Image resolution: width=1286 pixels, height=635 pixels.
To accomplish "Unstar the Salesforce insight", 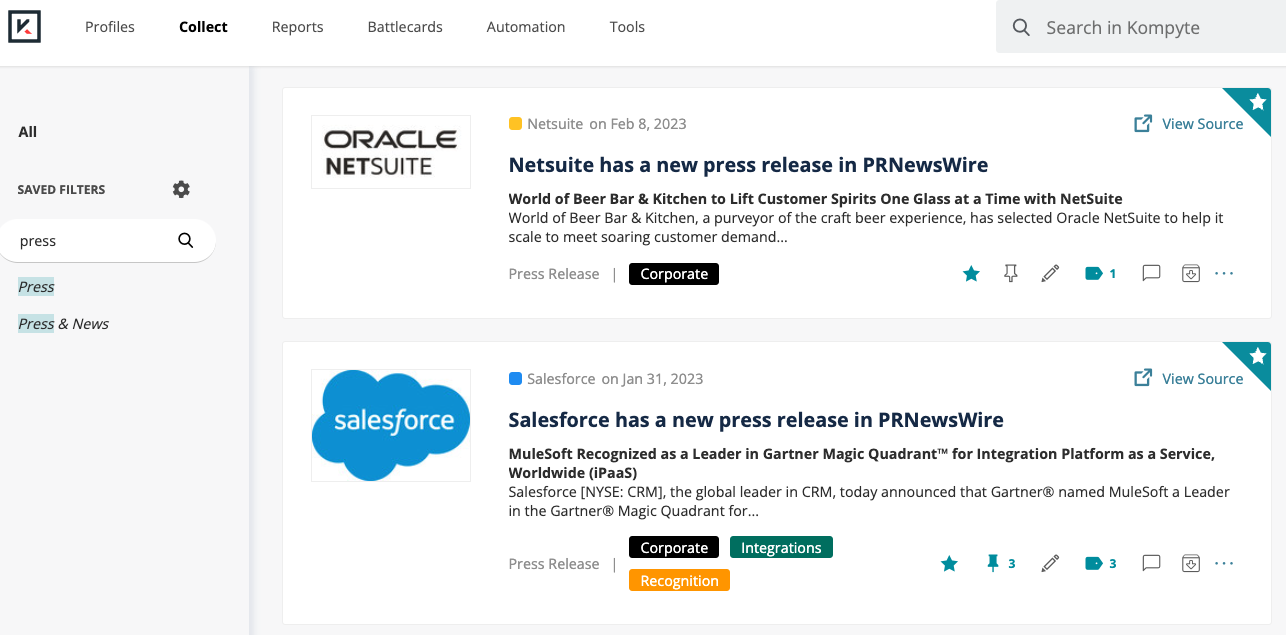I will click(x=949, y=564).
